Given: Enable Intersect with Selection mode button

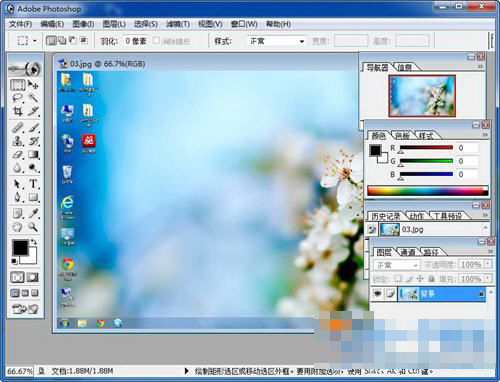Looking at the screenshot, I should click(83, 41).
